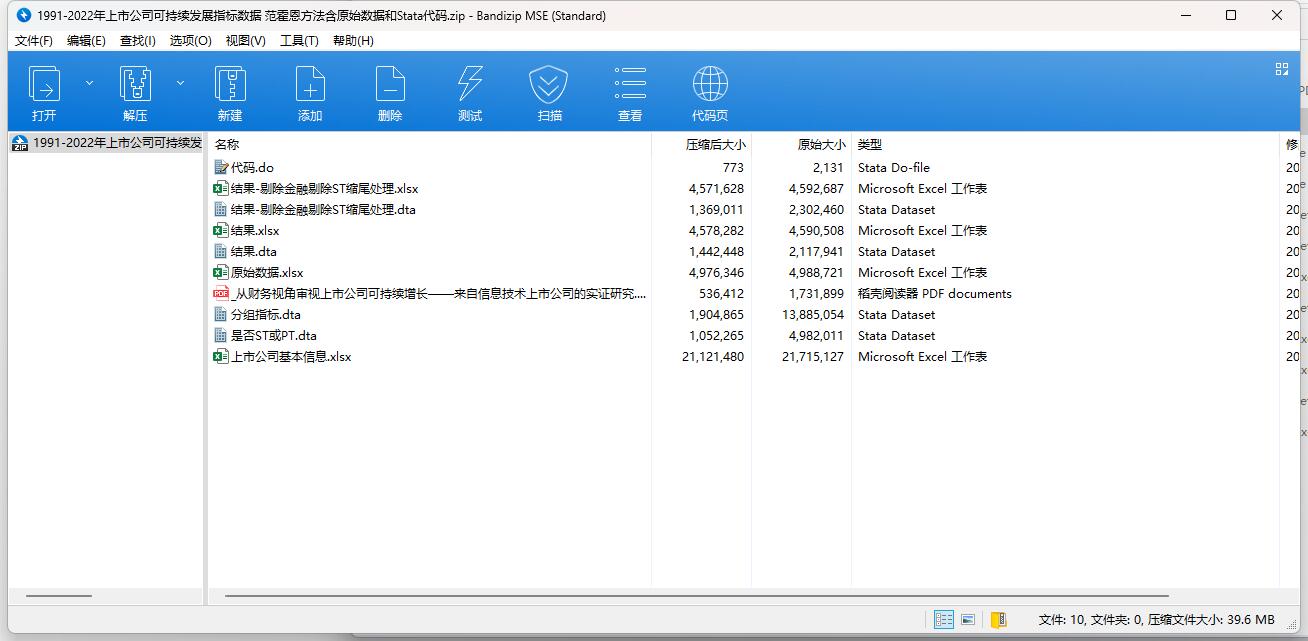Image resolution: width=1308 pixels, height=641 pixels.
Task: Select the file 结果.xlsx
Action: (255, 231)
